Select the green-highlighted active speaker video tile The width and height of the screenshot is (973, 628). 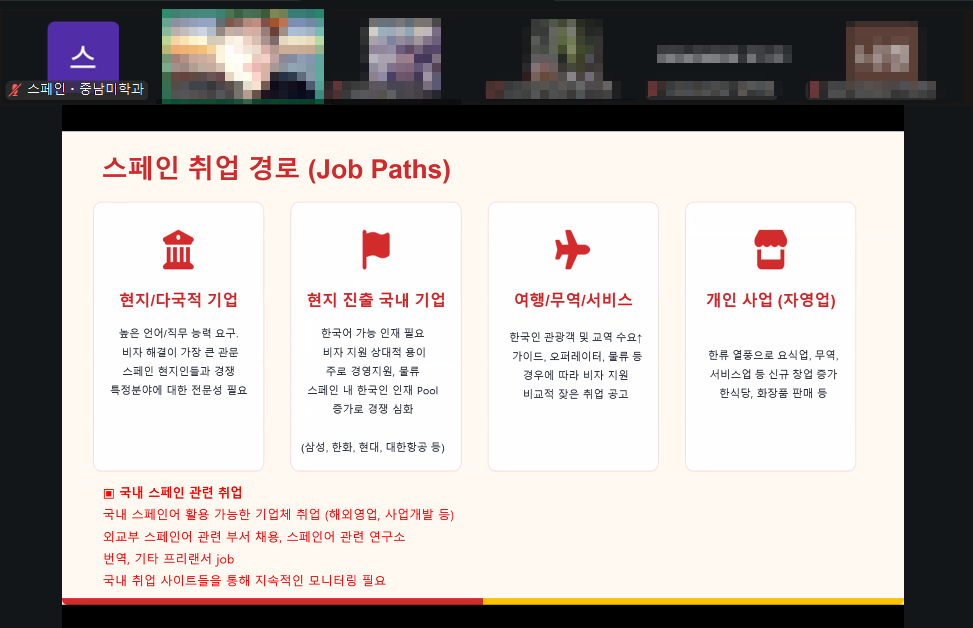coord(243,56)
